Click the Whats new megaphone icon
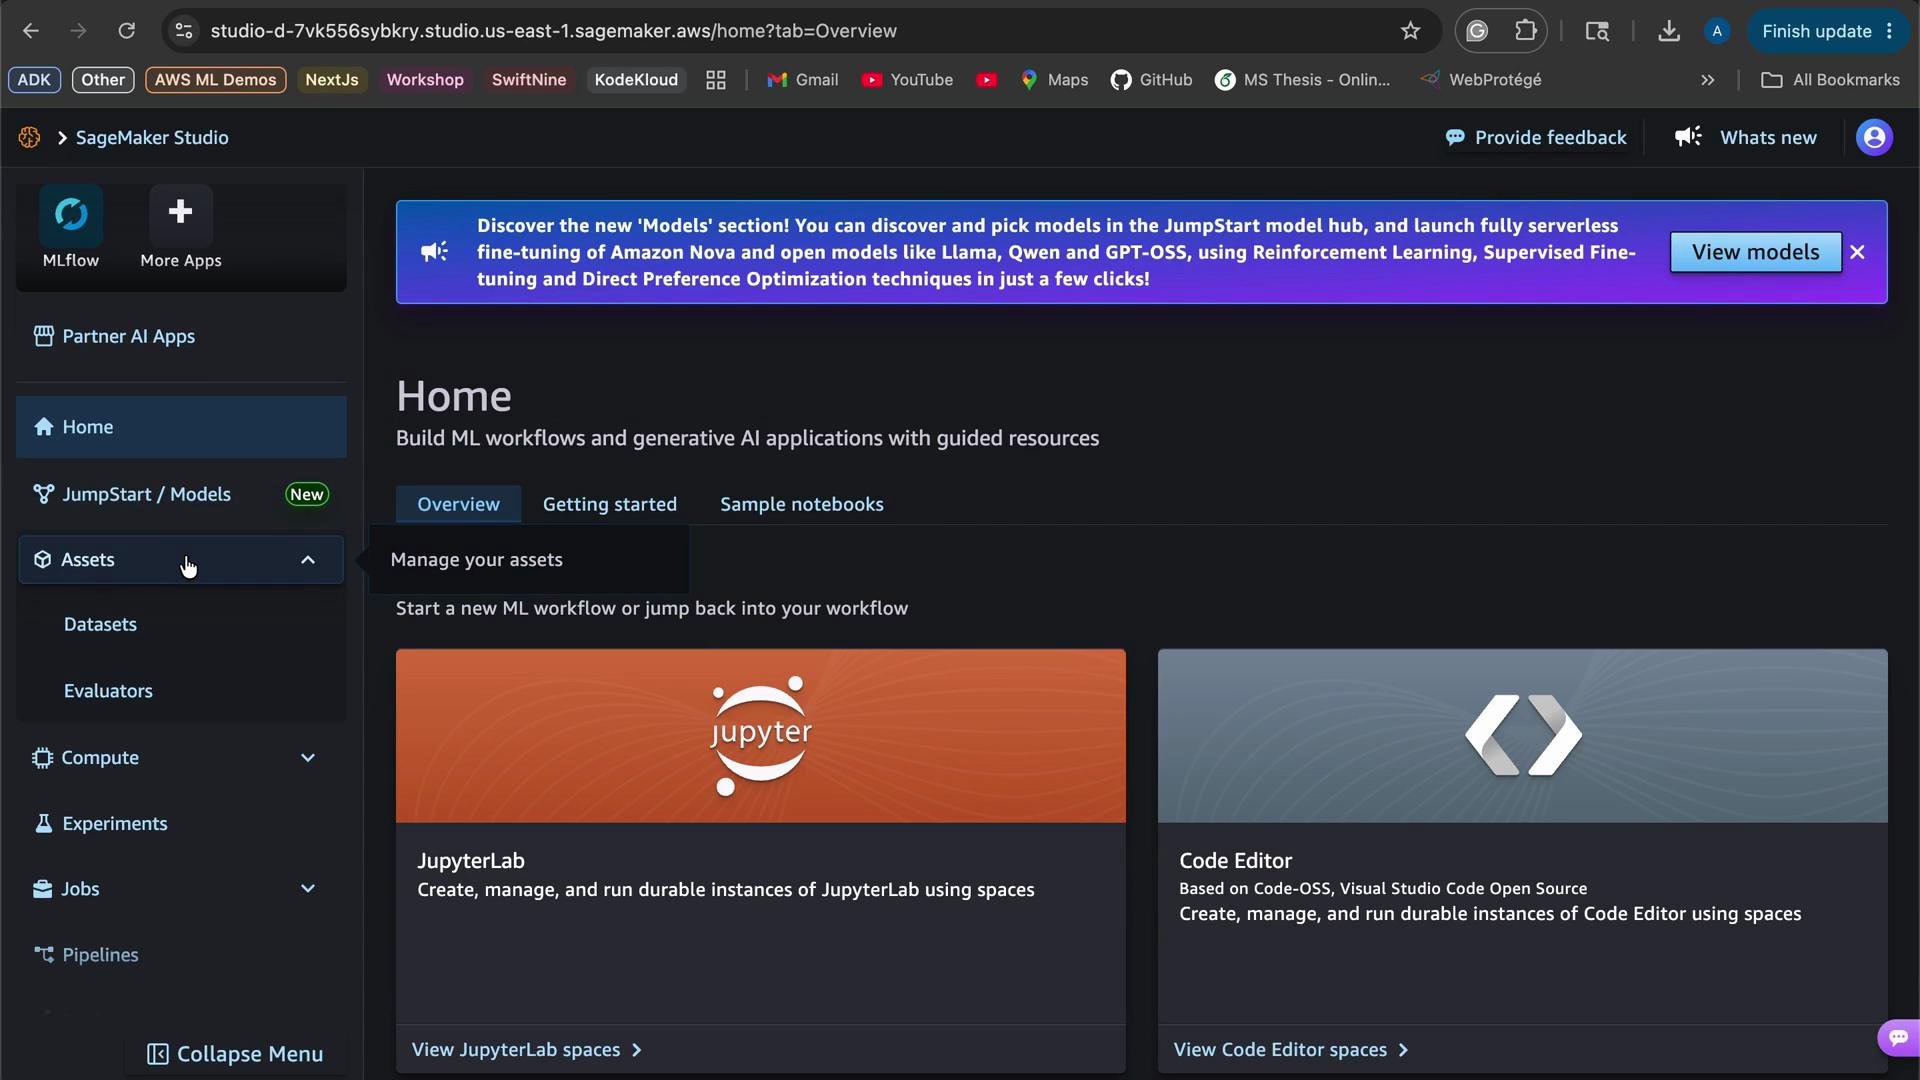Viewport: 1920px width, 1080px height. pos(1688,137)
